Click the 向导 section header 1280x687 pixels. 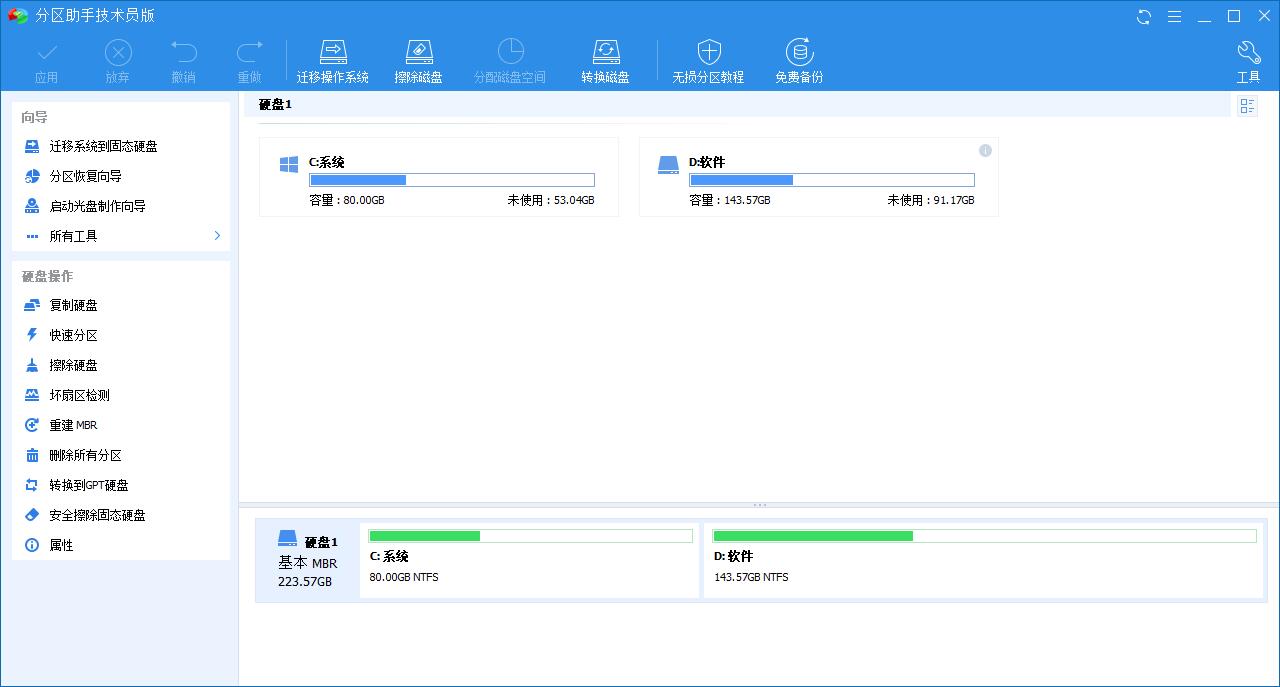pos(35,118)
